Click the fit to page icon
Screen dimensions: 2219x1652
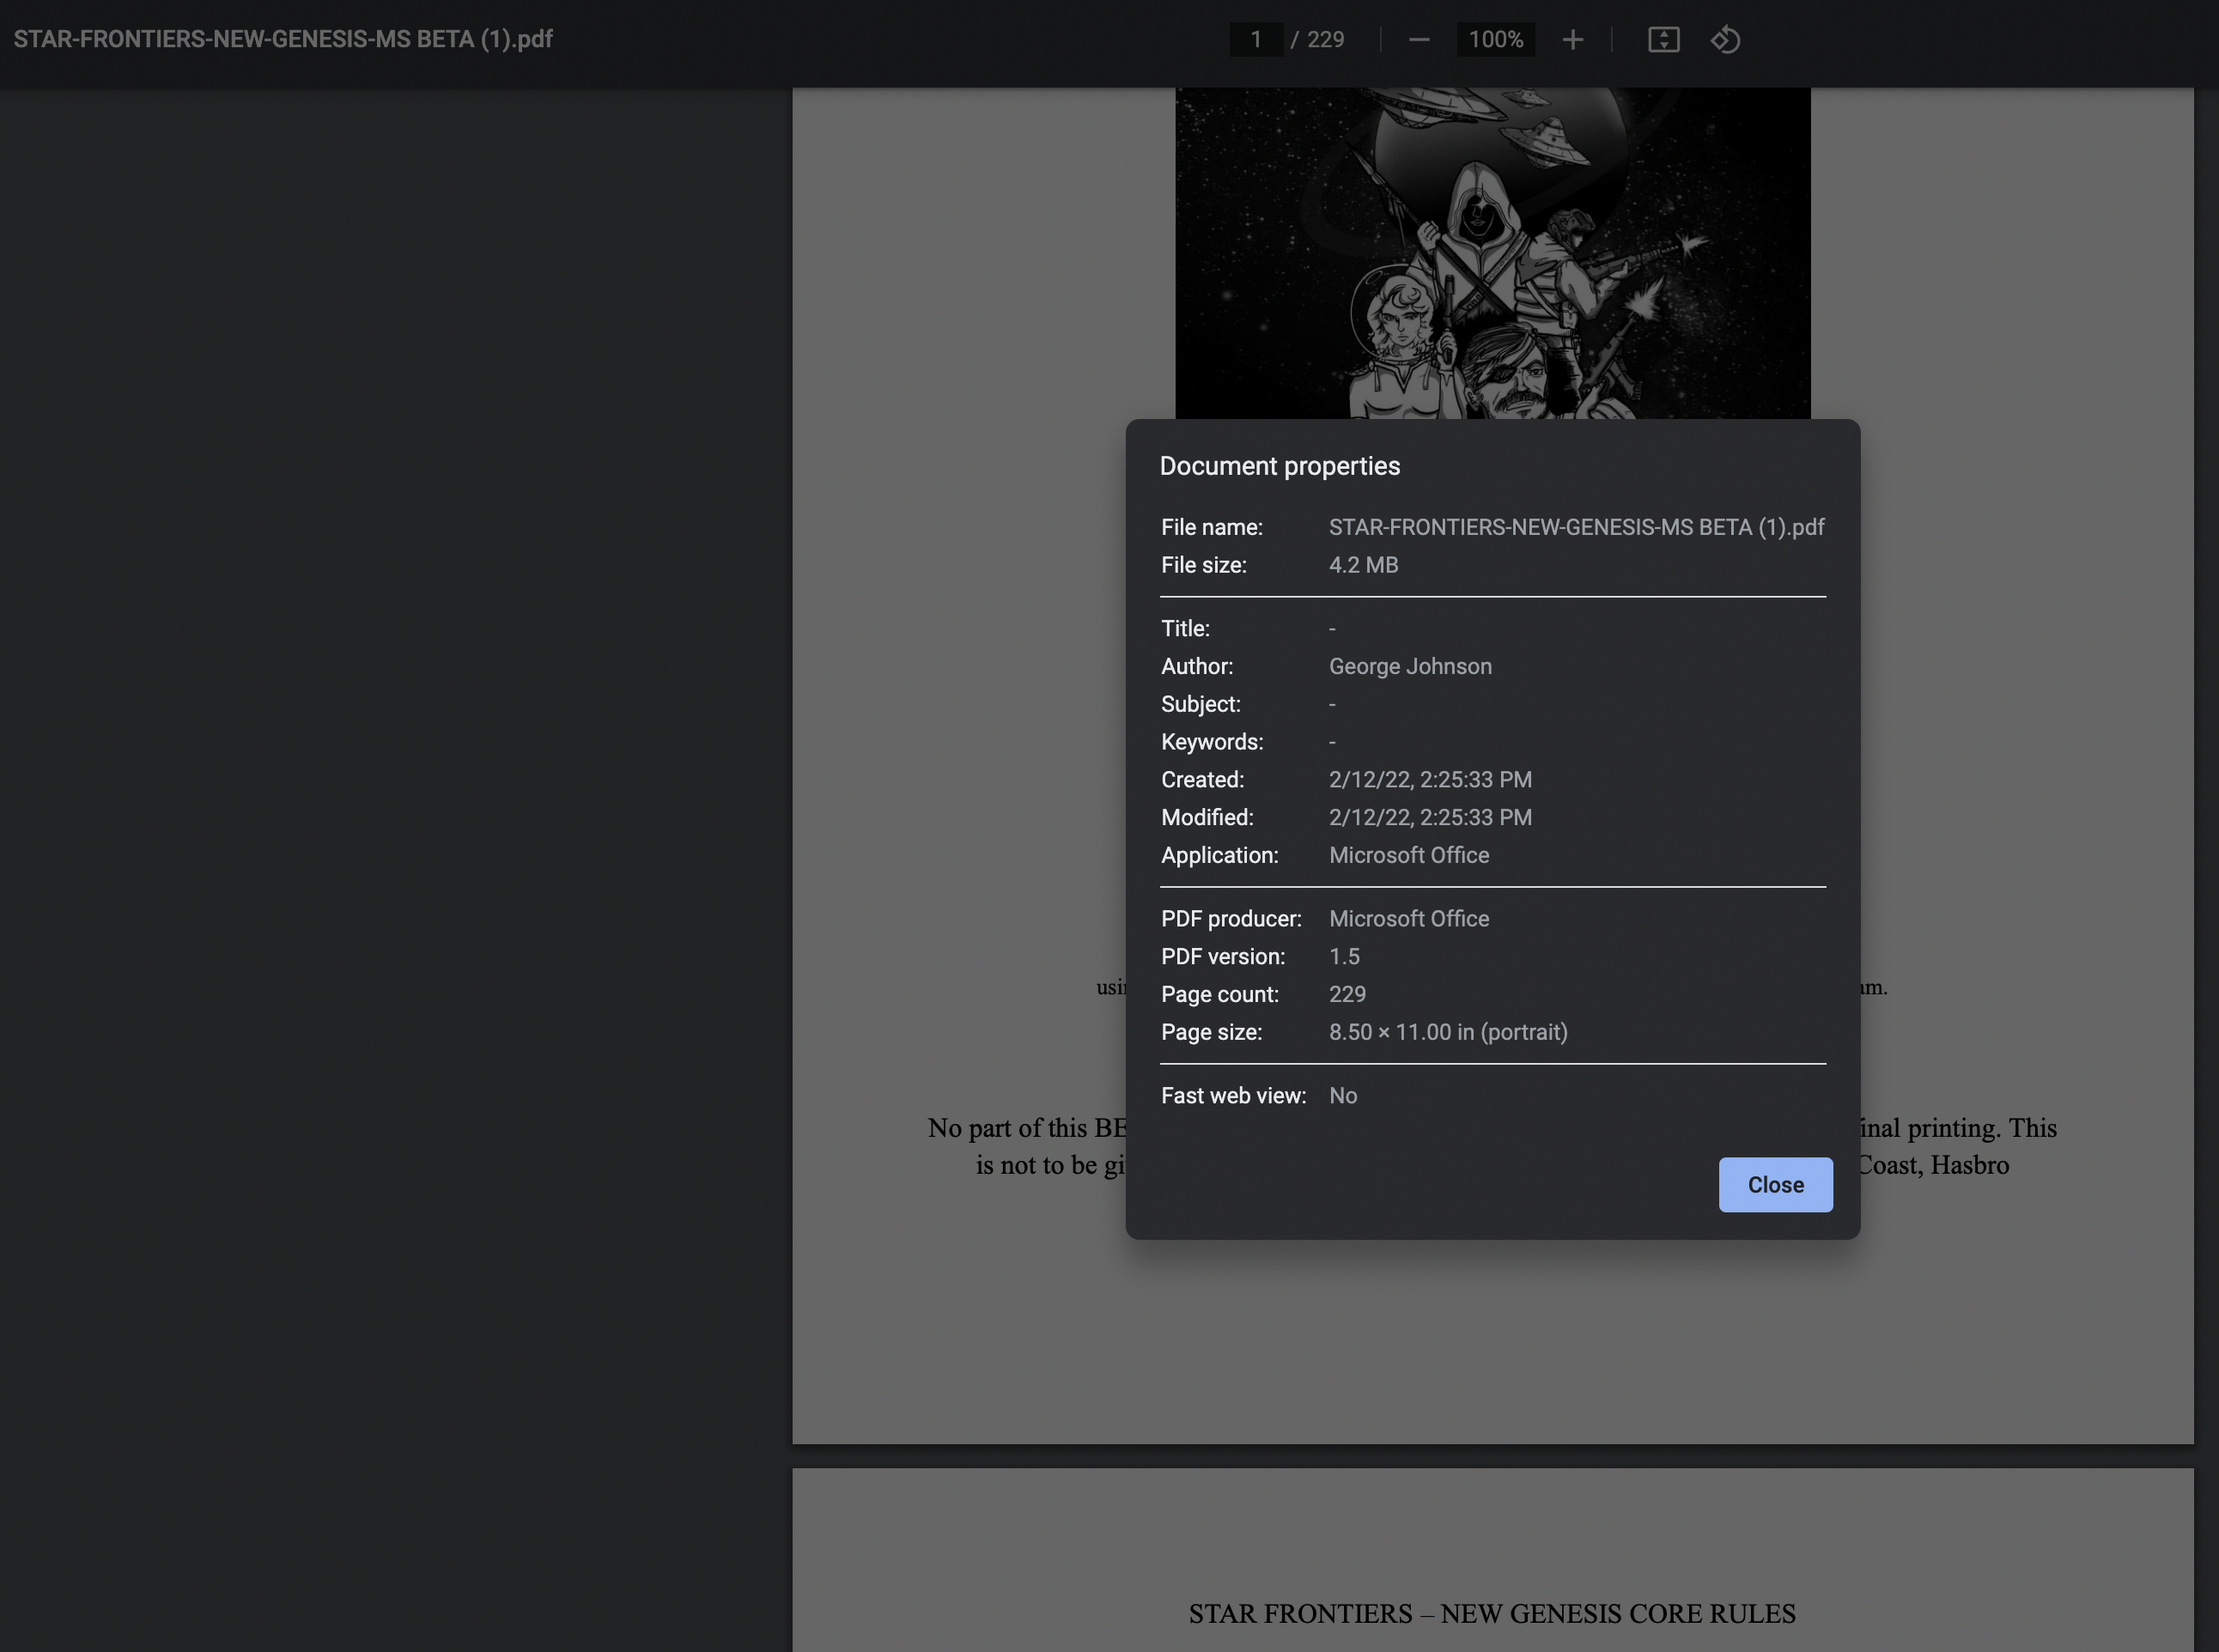(x=1663, y=40)
